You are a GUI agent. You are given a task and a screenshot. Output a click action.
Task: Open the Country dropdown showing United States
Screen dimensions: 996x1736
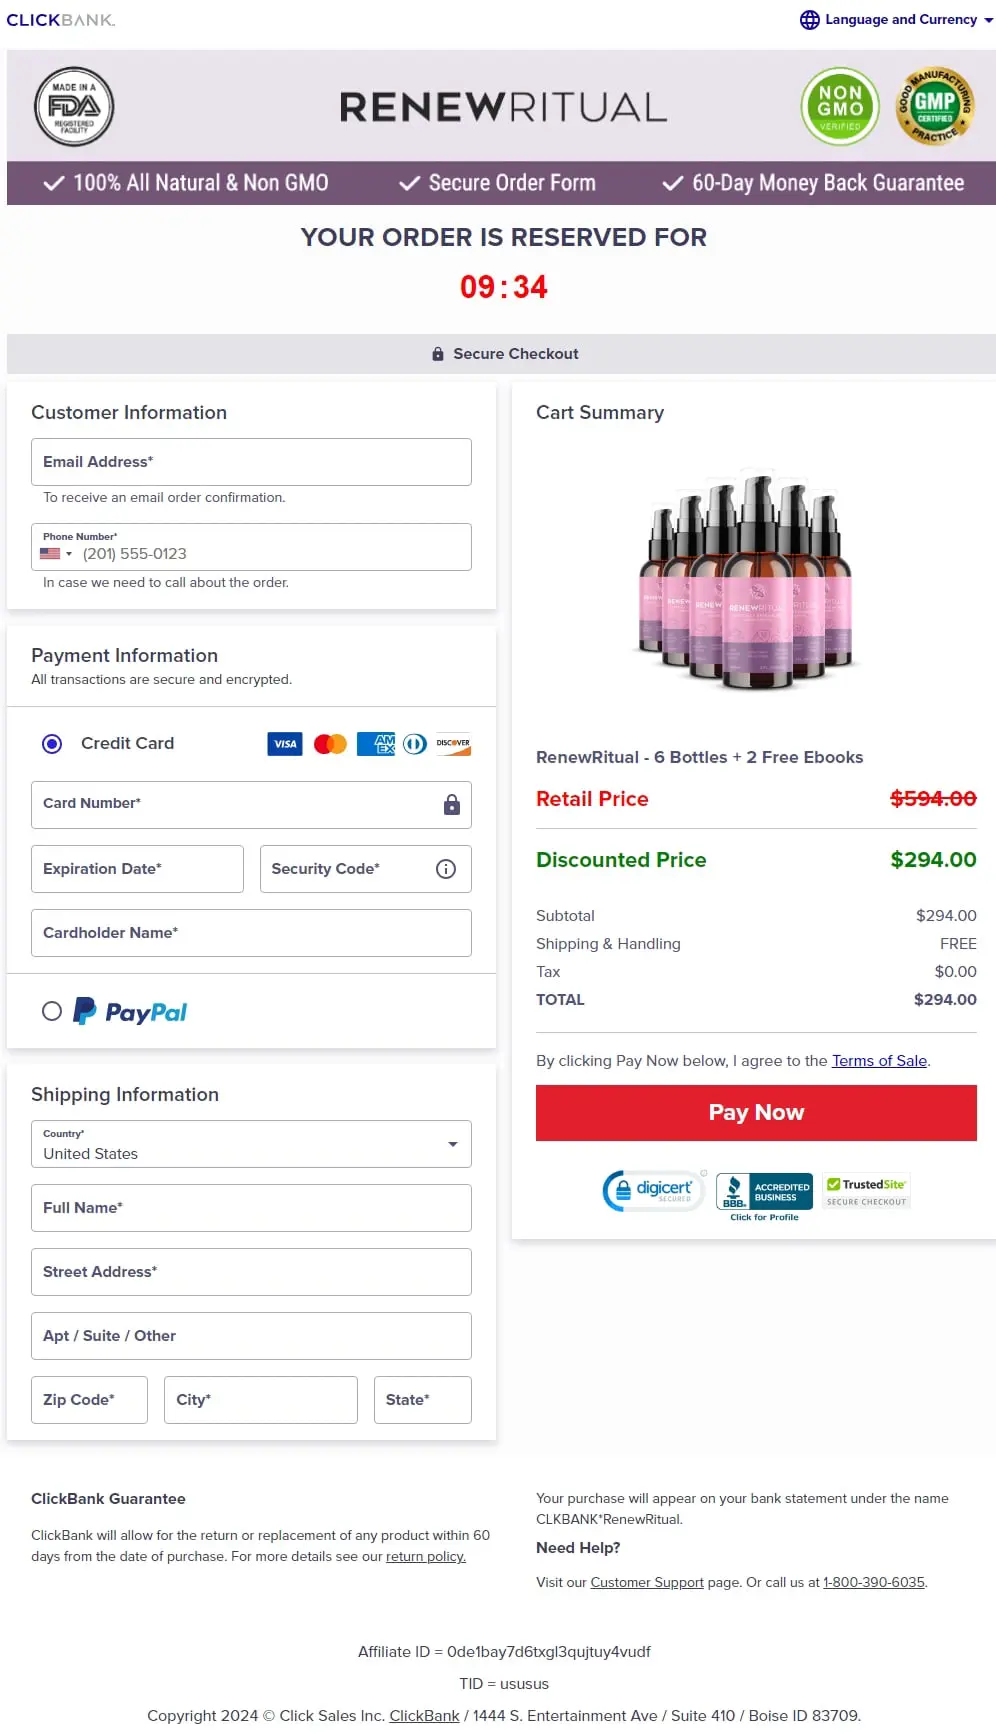[x=251, y=1144]
